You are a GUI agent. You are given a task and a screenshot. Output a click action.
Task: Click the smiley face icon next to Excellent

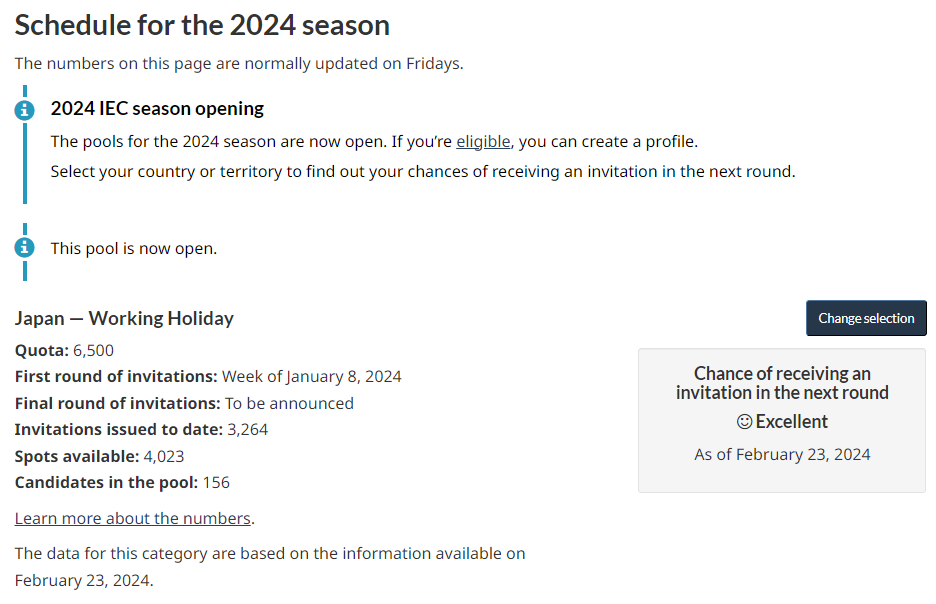click(x=744, y=422)
